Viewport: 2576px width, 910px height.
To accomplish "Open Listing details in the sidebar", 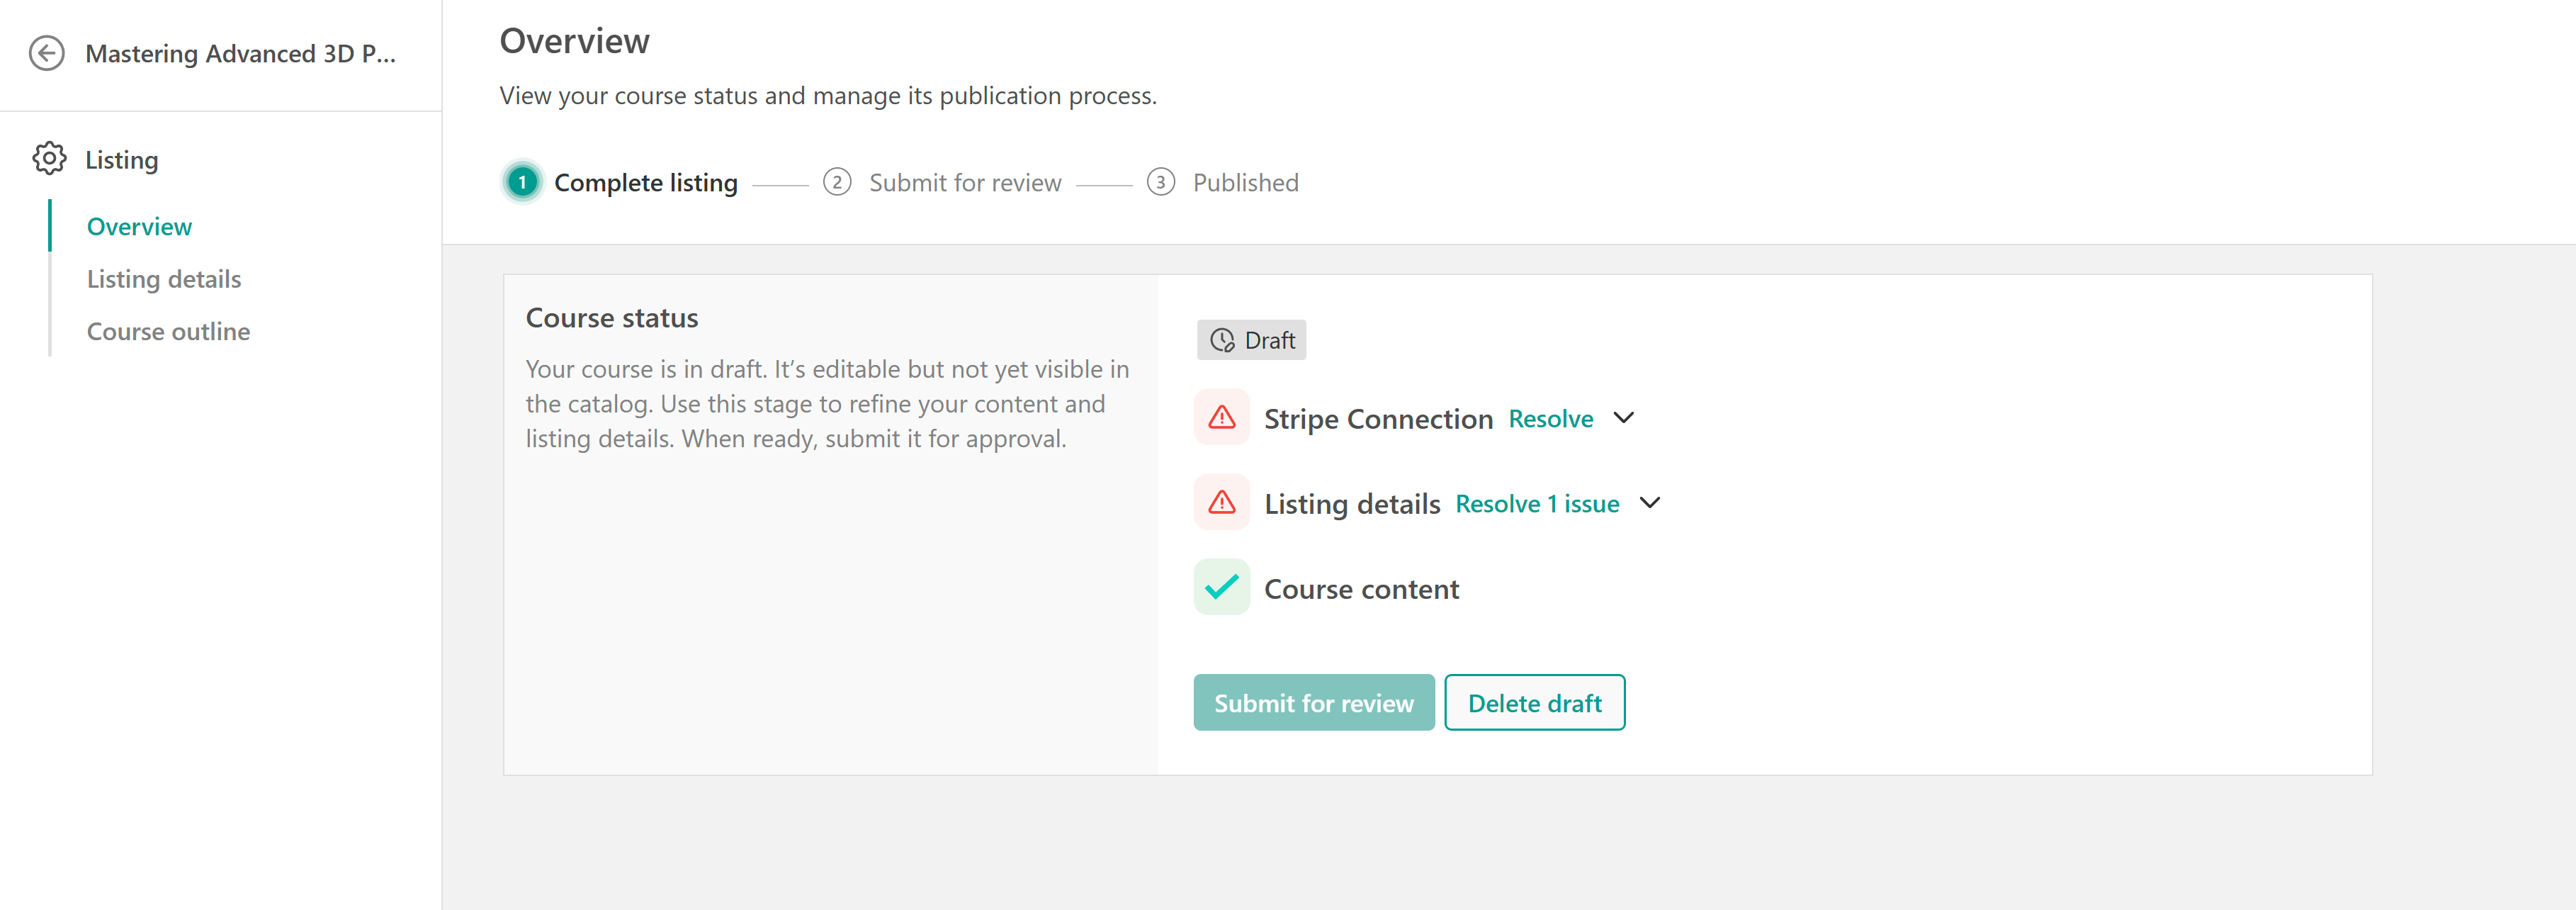I will [164, 279].
